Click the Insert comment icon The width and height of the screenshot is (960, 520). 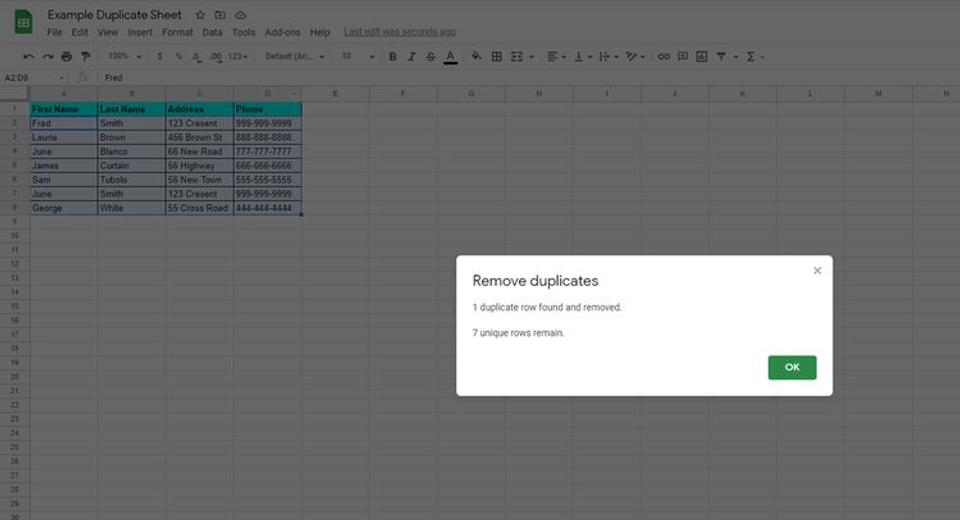683,56
